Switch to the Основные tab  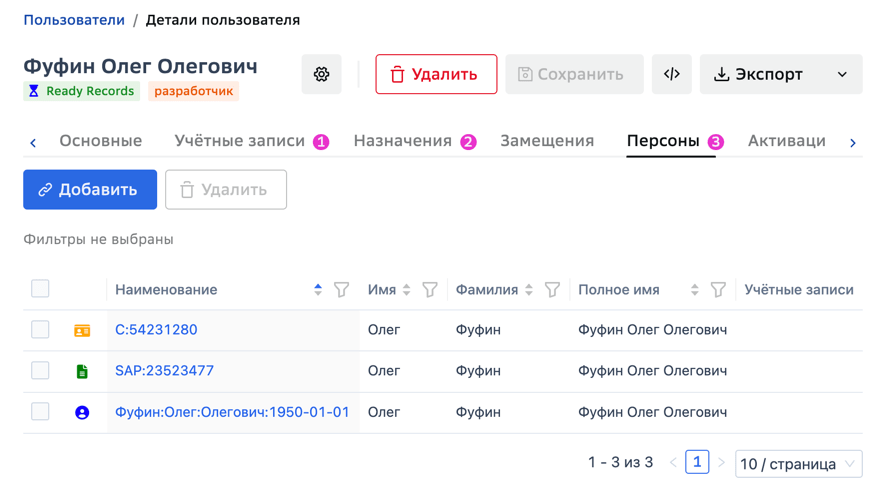[101, 141]
